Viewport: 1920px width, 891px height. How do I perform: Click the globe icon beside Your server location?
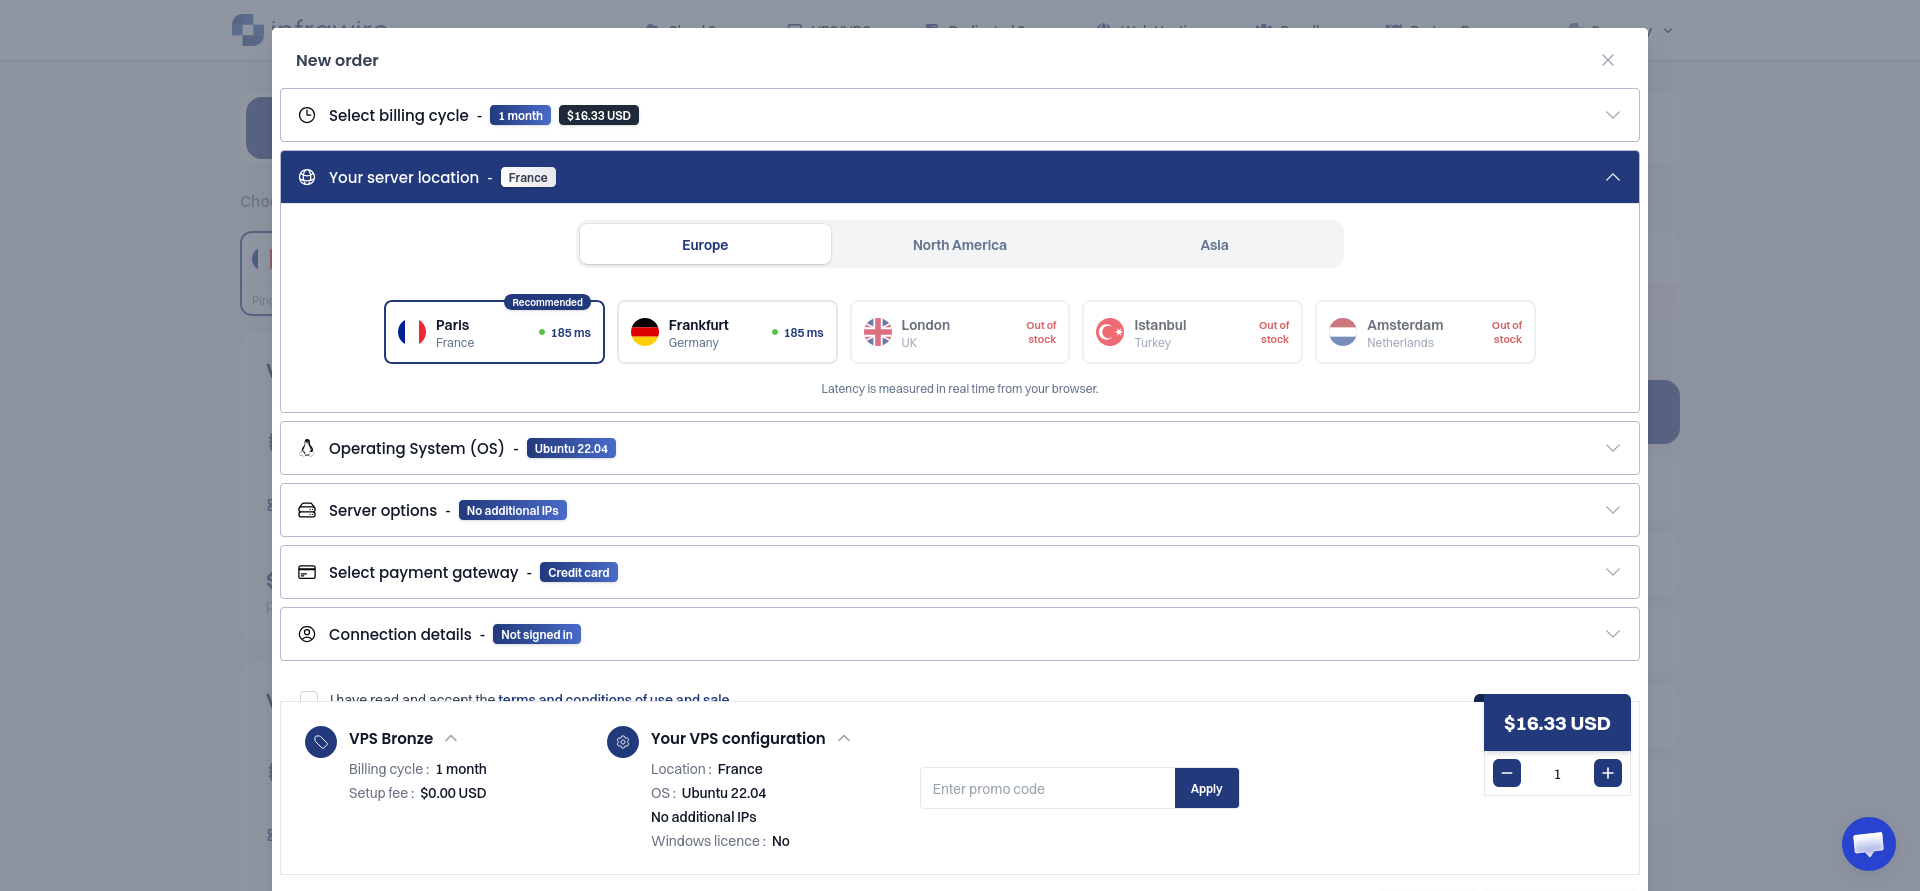tap(307, 177)
